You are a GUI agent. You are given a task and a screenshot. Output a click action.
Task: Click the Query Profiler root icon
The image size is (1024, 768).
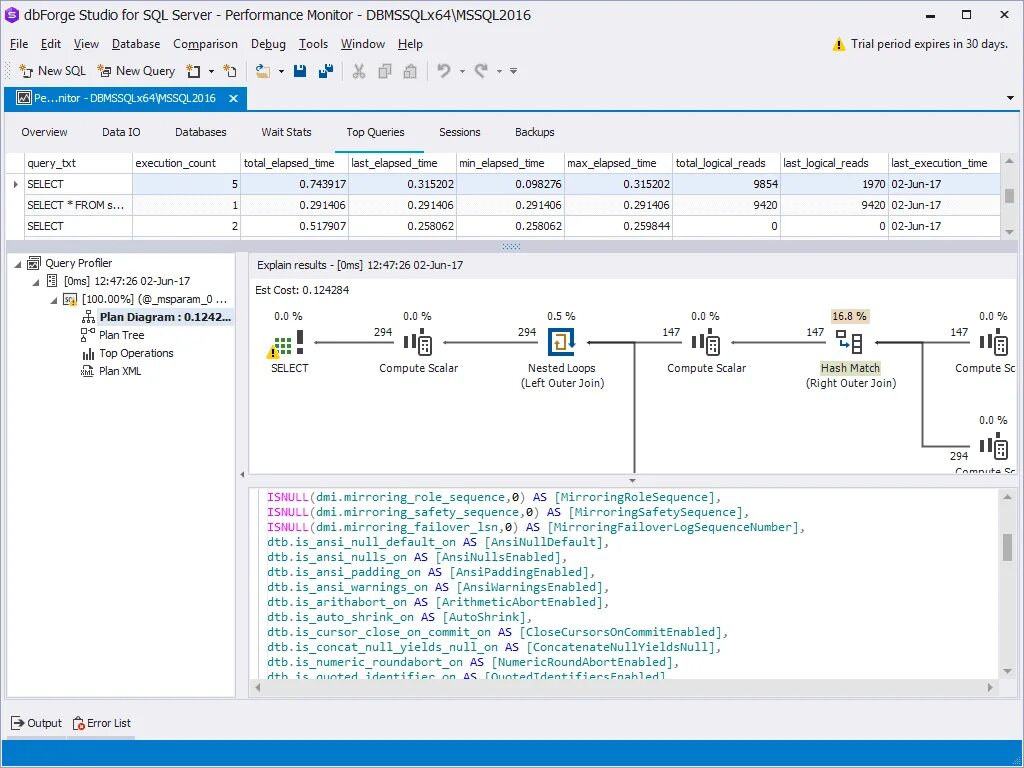point(34,263)
